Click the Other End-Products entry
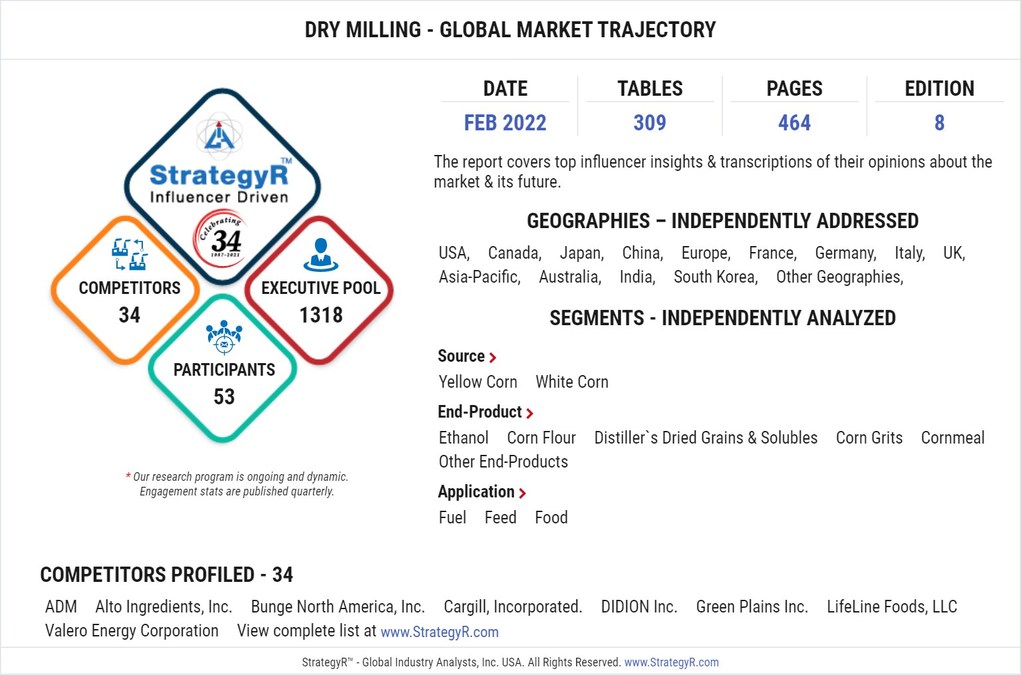Viewport: 1021px width, 675px height. pyautogui.click(x=503, y=461)
